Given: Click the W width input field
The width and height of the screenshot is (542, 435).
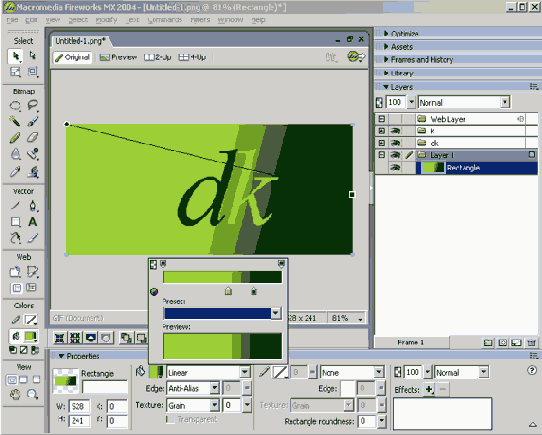Looking at the screenshot, I should [x=79, y=406].
